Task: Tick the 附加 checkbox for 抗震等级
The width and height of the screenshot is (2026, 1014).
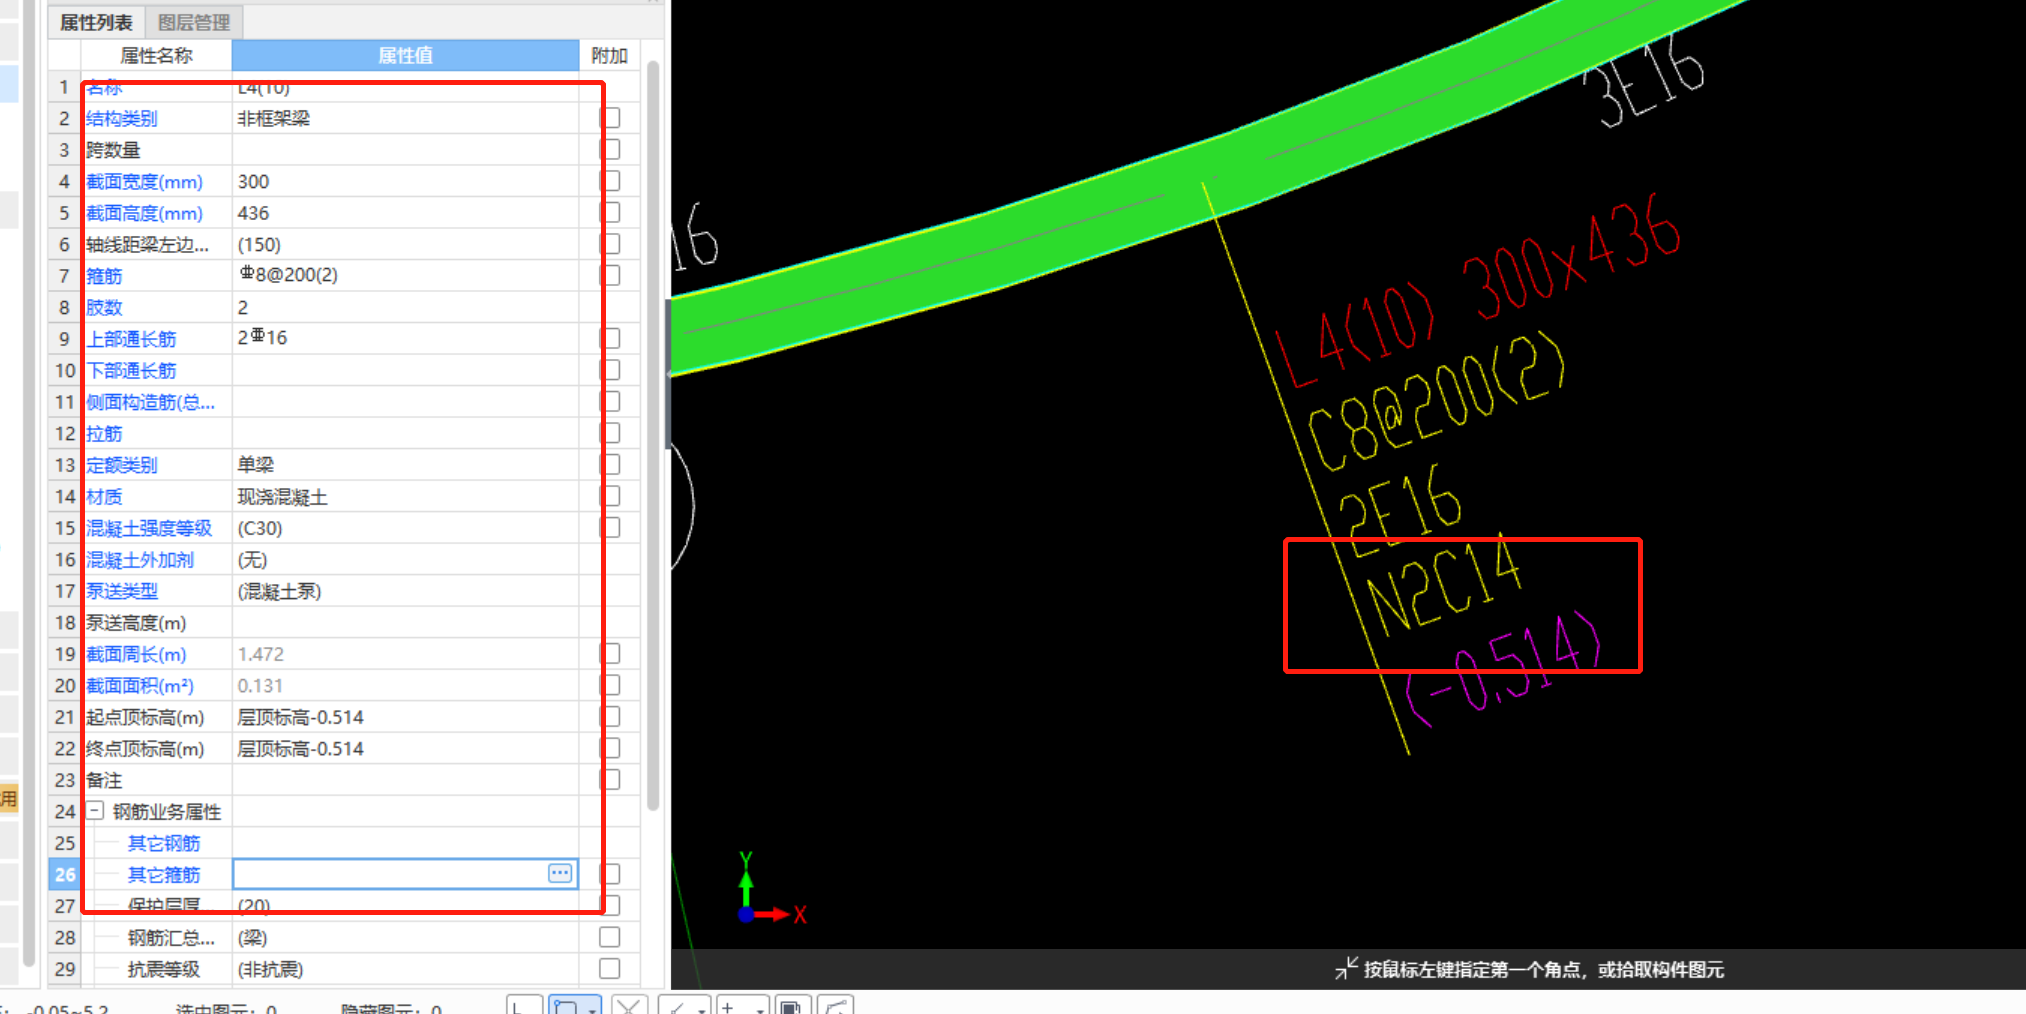Action: 610,968
